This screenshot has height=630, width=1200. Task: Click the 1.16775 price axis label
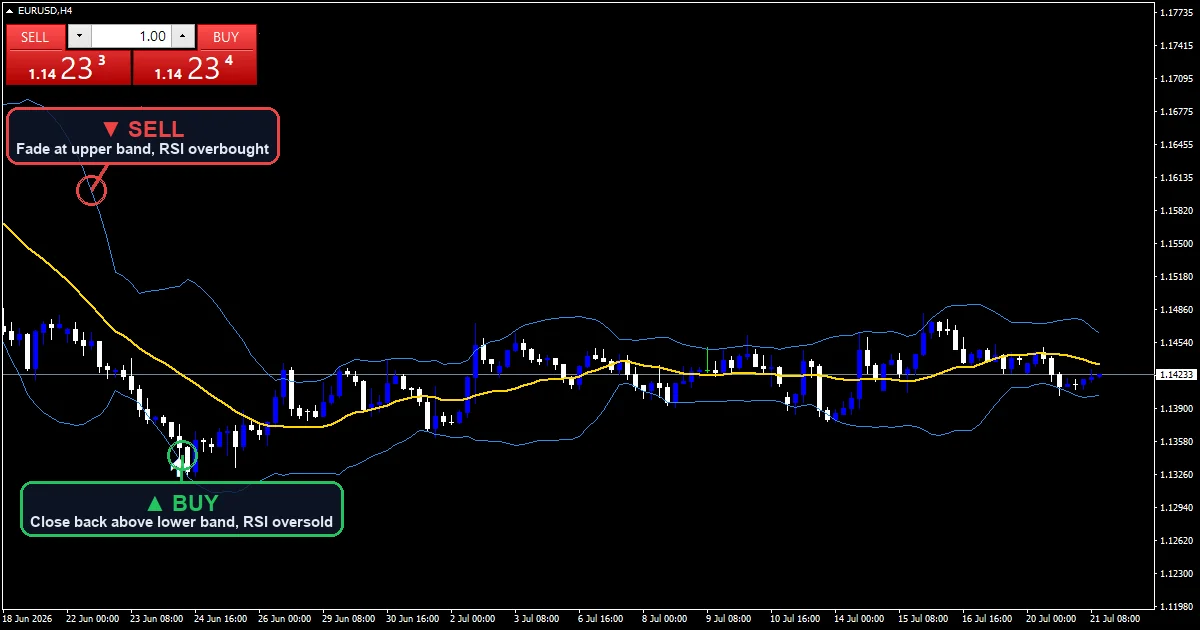(1176, 111)
